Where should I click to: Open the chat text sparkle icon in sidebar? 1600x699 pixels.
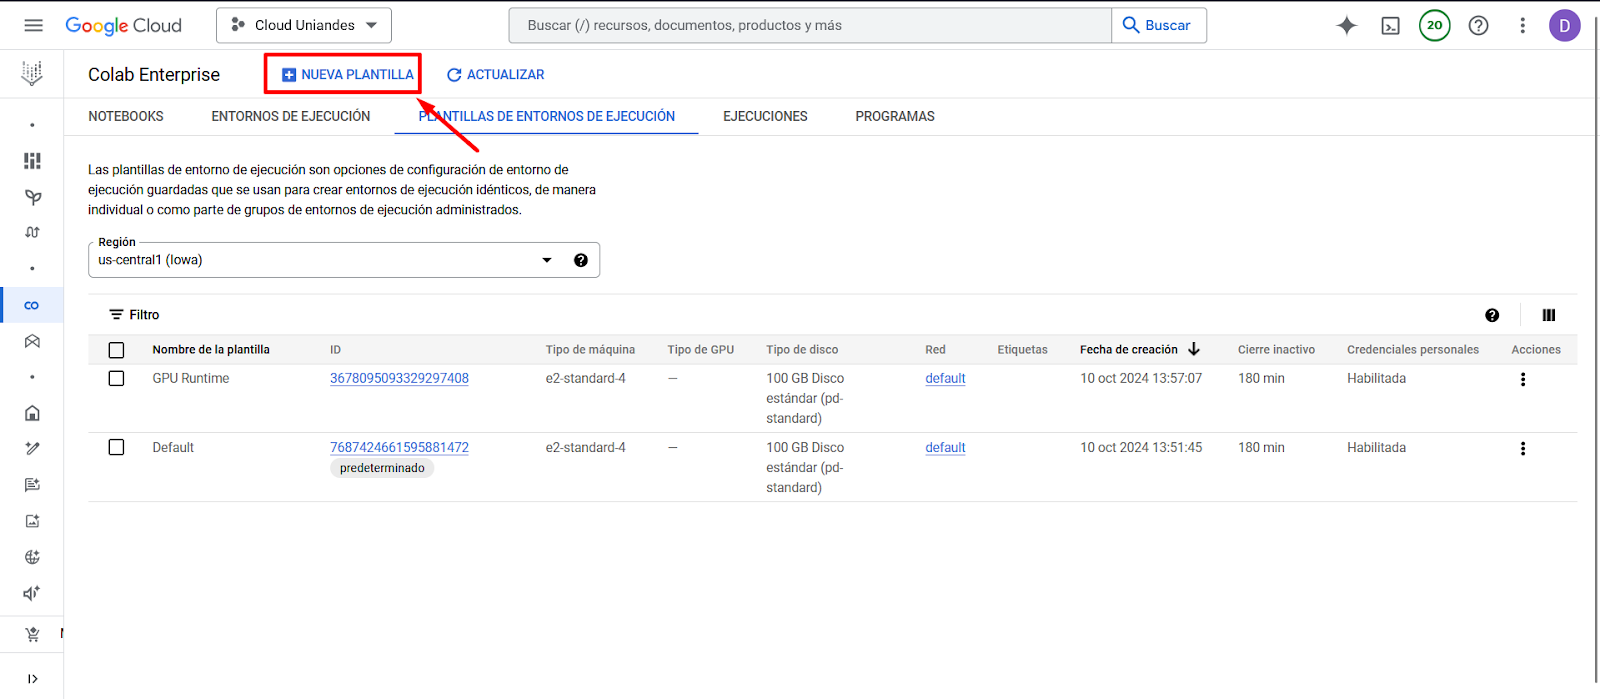click(x=32, y=485)
